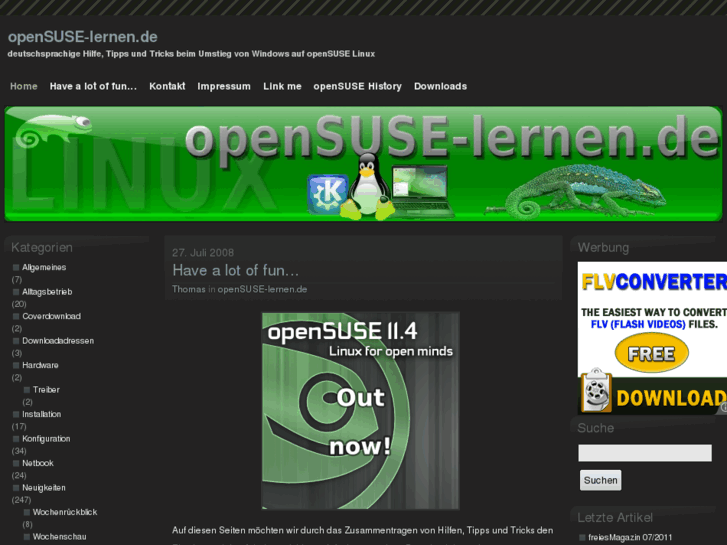
Task: Click into the Suche search field
Action: point(644,453)
